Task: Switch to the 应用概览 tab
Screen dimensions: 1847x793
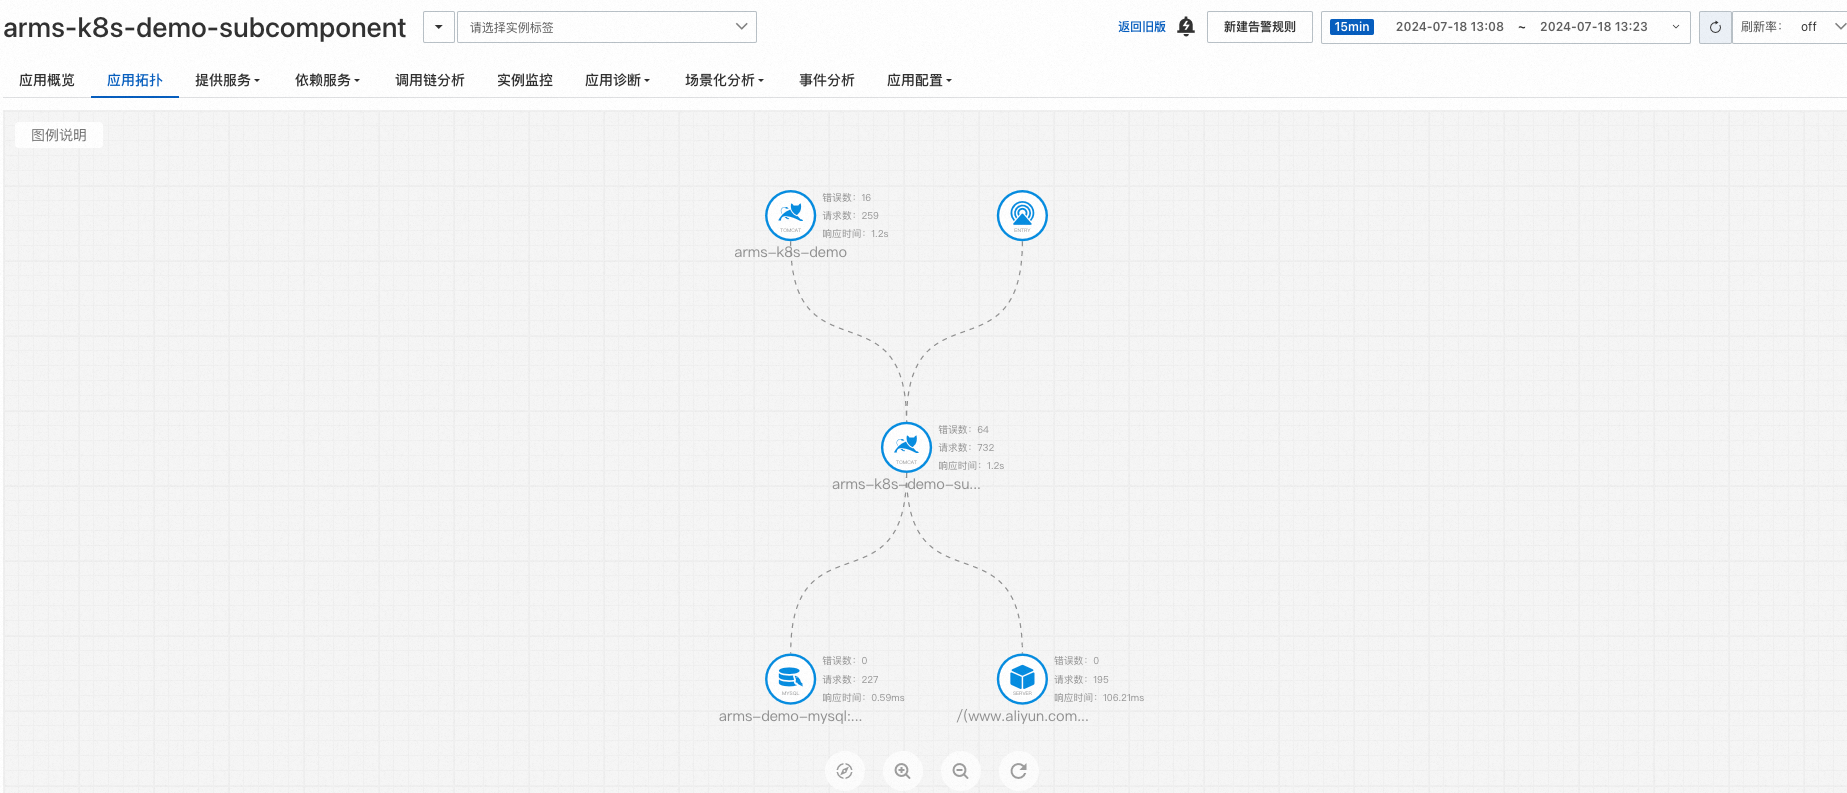Action: 47,80
